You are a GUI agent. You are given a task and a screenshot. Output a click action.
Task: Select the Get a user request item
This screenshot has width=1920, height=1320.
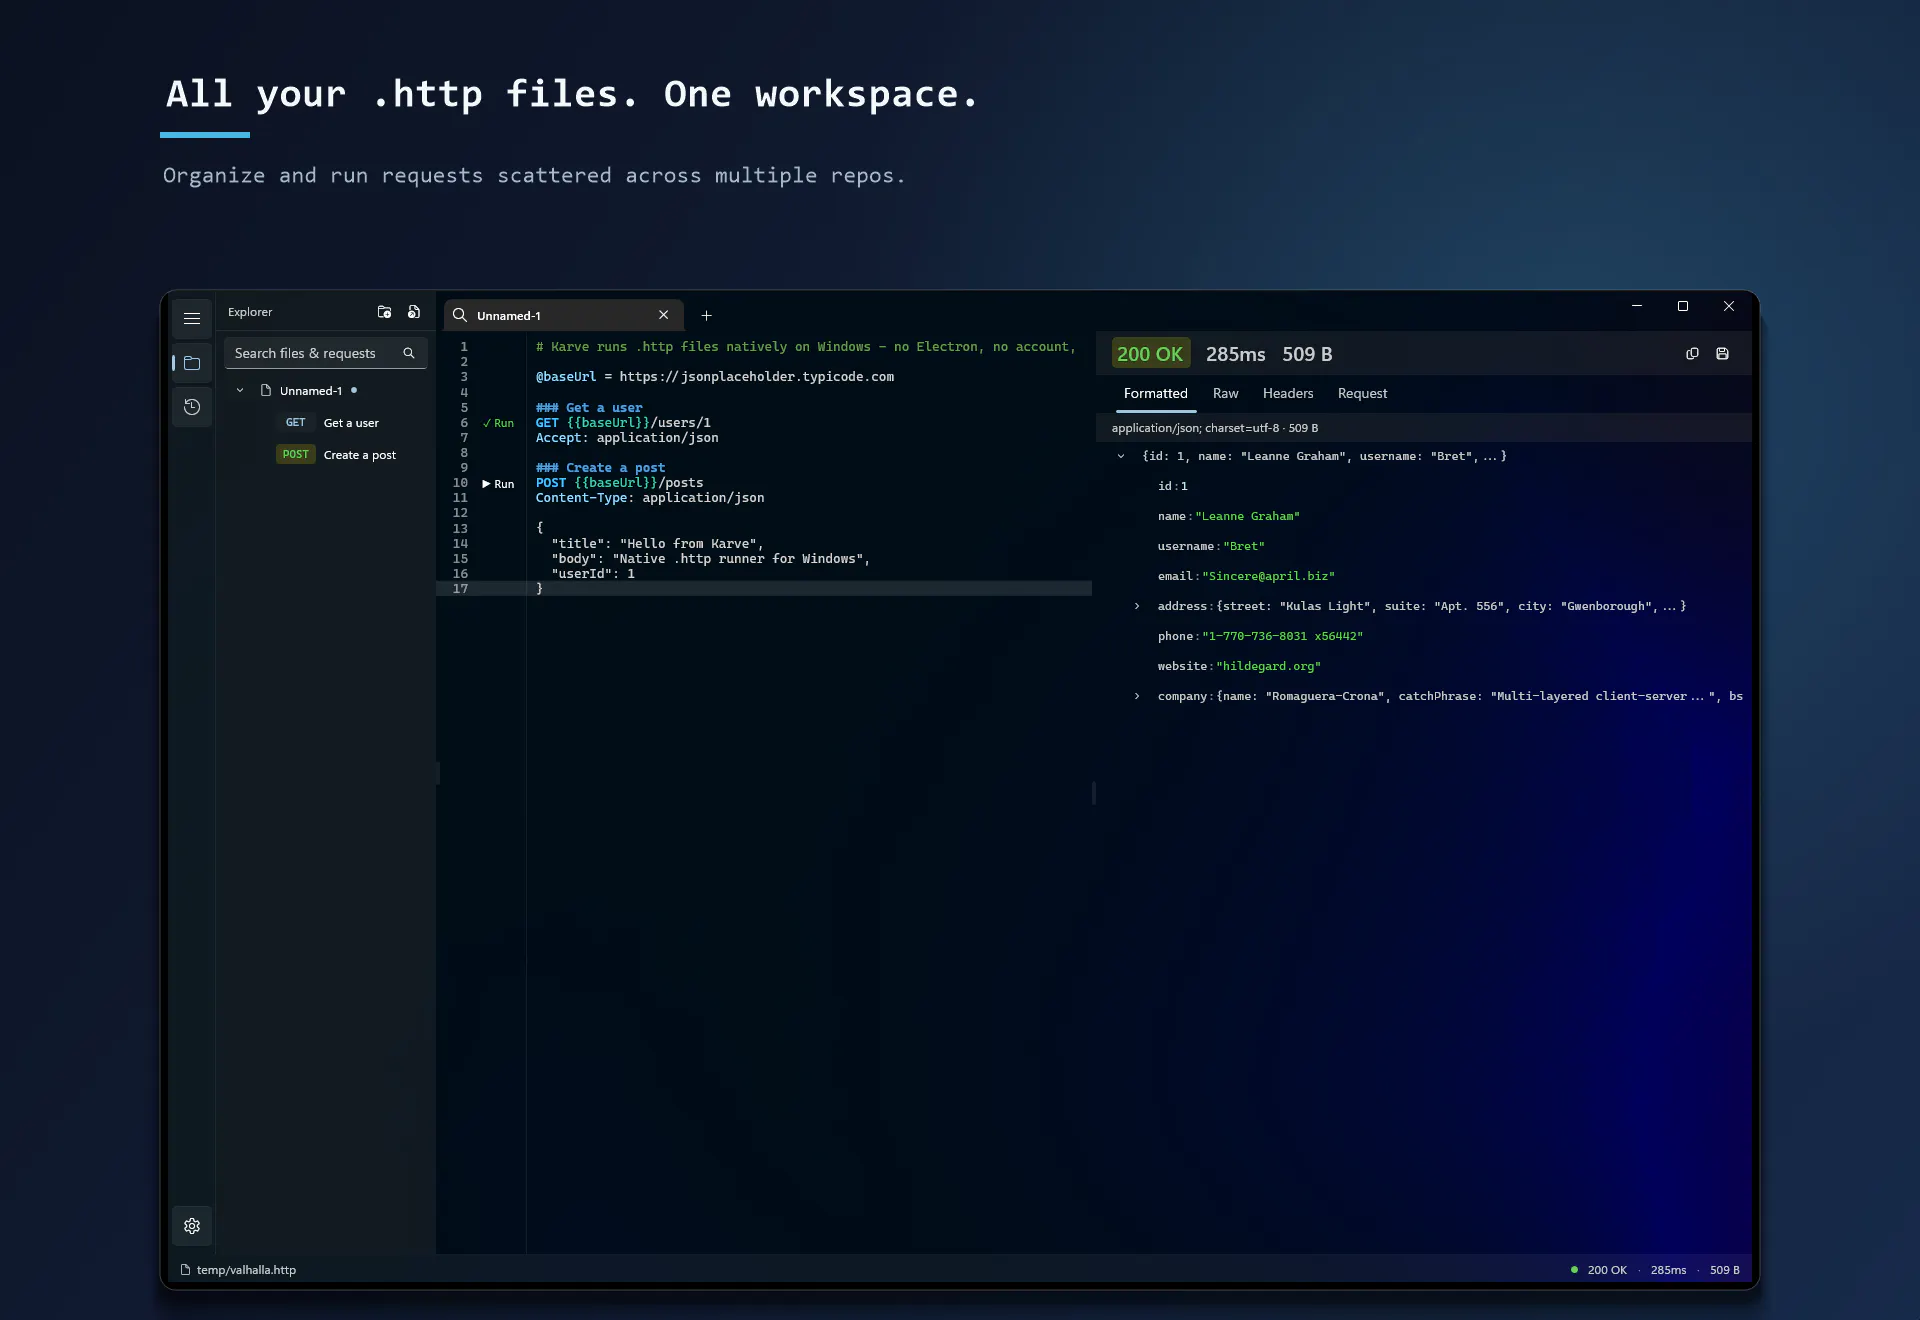click(351, 423)
